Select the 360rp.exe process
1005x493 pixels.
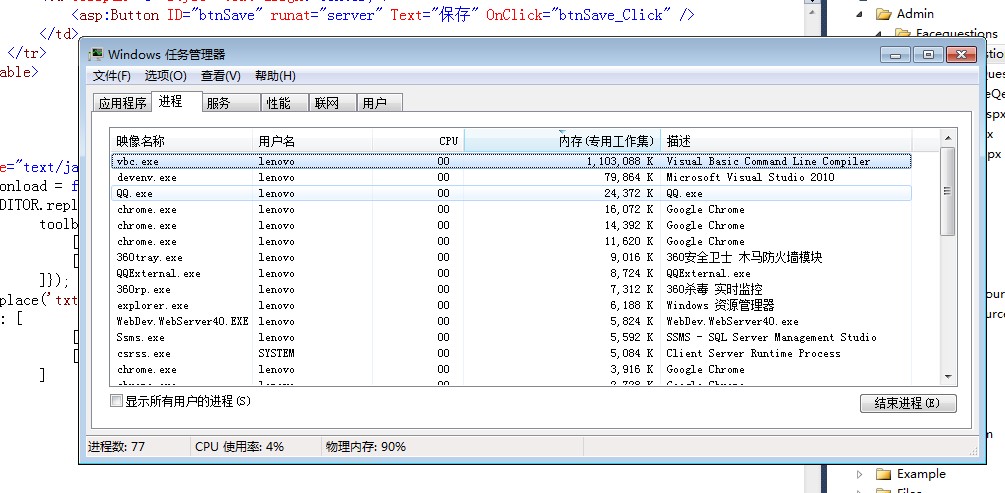click(x=511, y=290)
